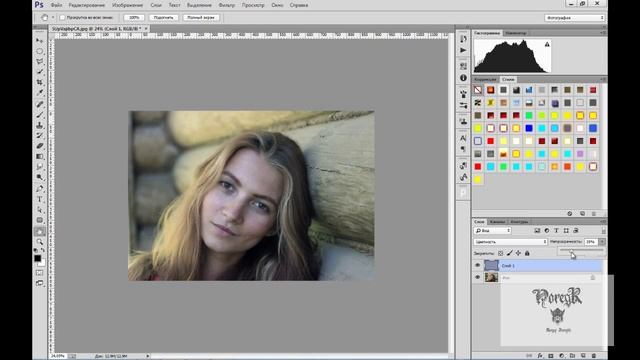Select the Crop tool

pyautogui.click(x=40, y=82)
